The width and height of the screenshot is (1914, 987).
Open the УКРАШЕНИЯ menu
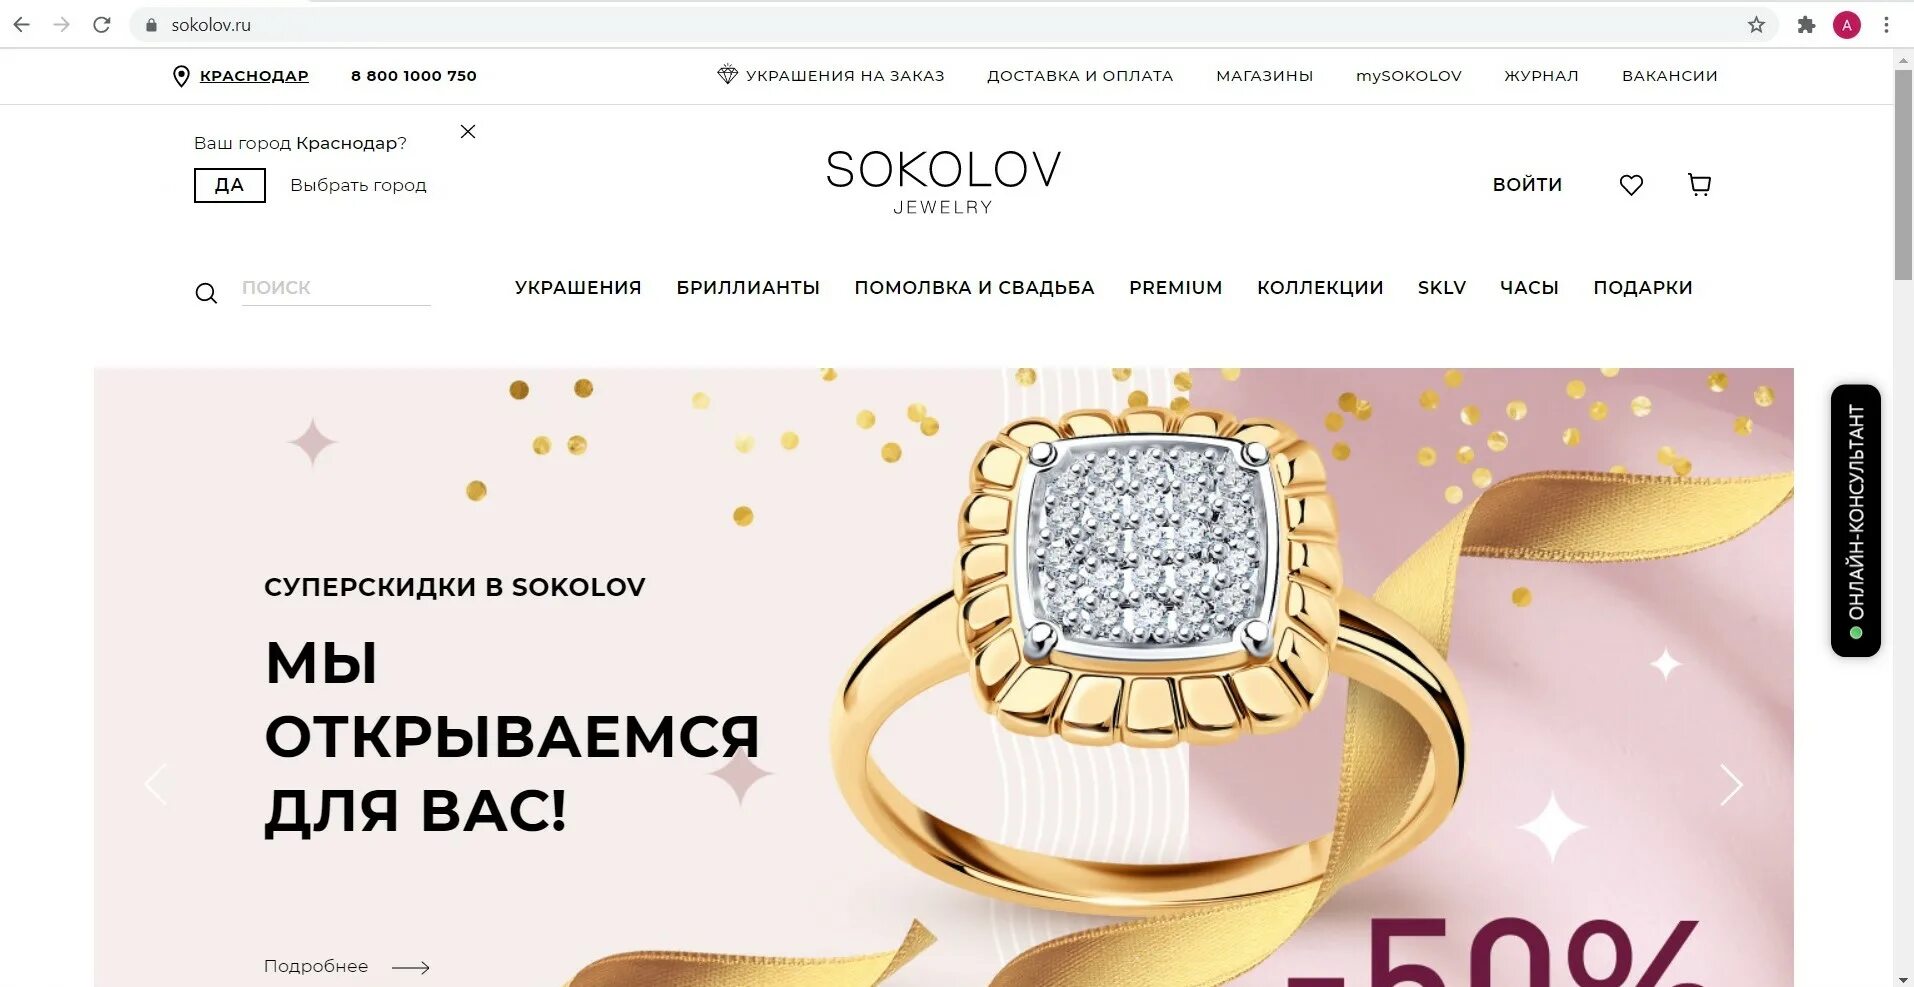(578, 288)
